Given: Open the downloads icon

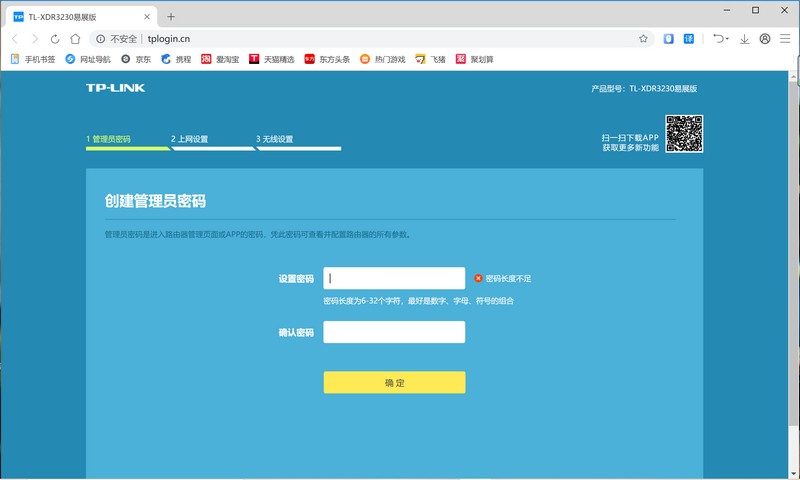Looking at the screenshot, I should (x=744, y=39).
